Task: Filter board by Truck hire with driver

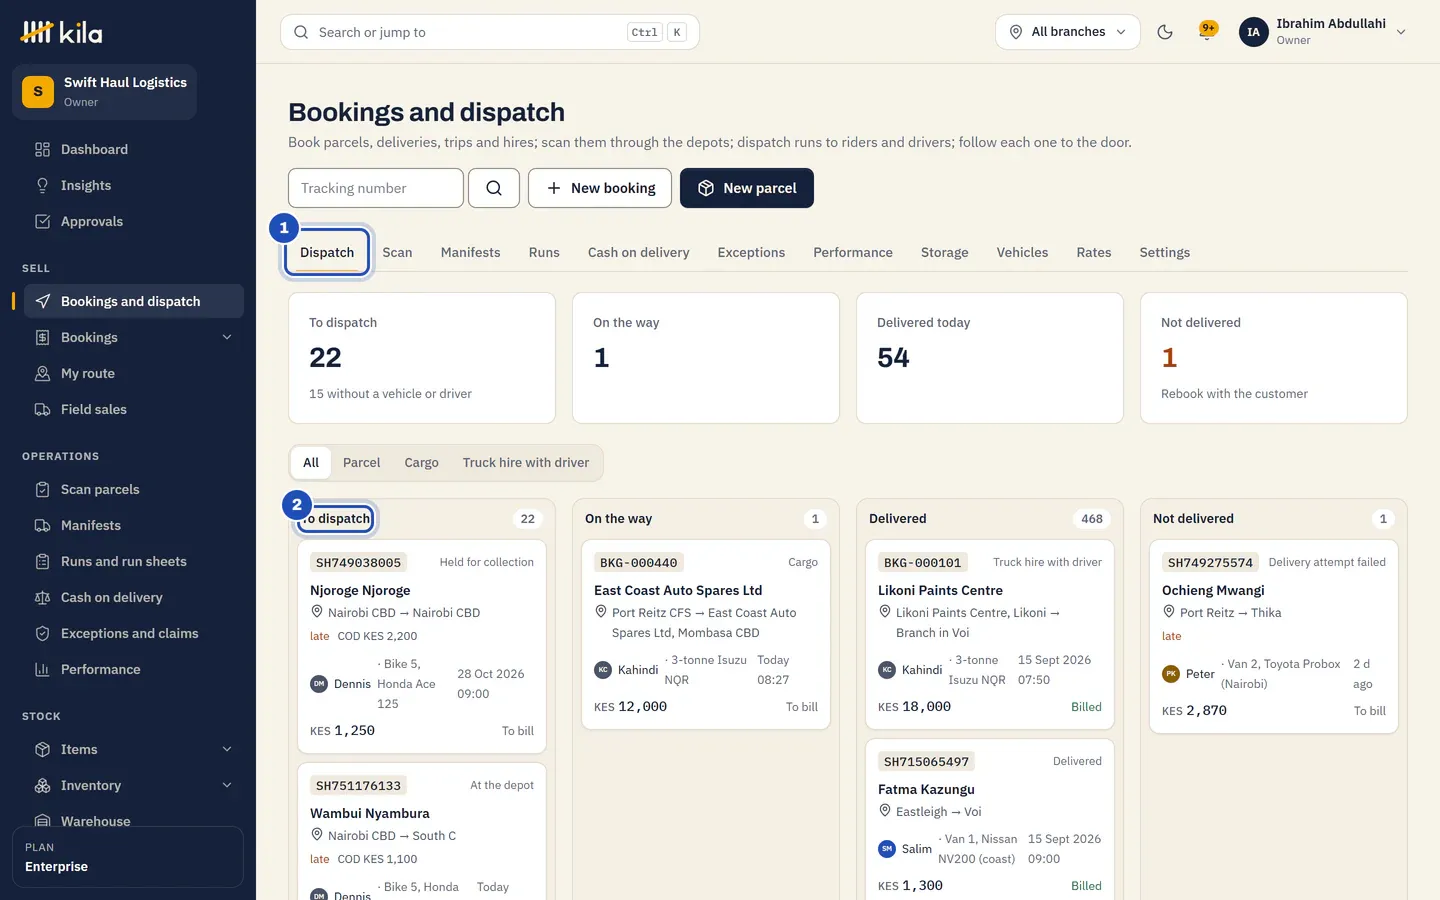Action: [x=526, y=462]
